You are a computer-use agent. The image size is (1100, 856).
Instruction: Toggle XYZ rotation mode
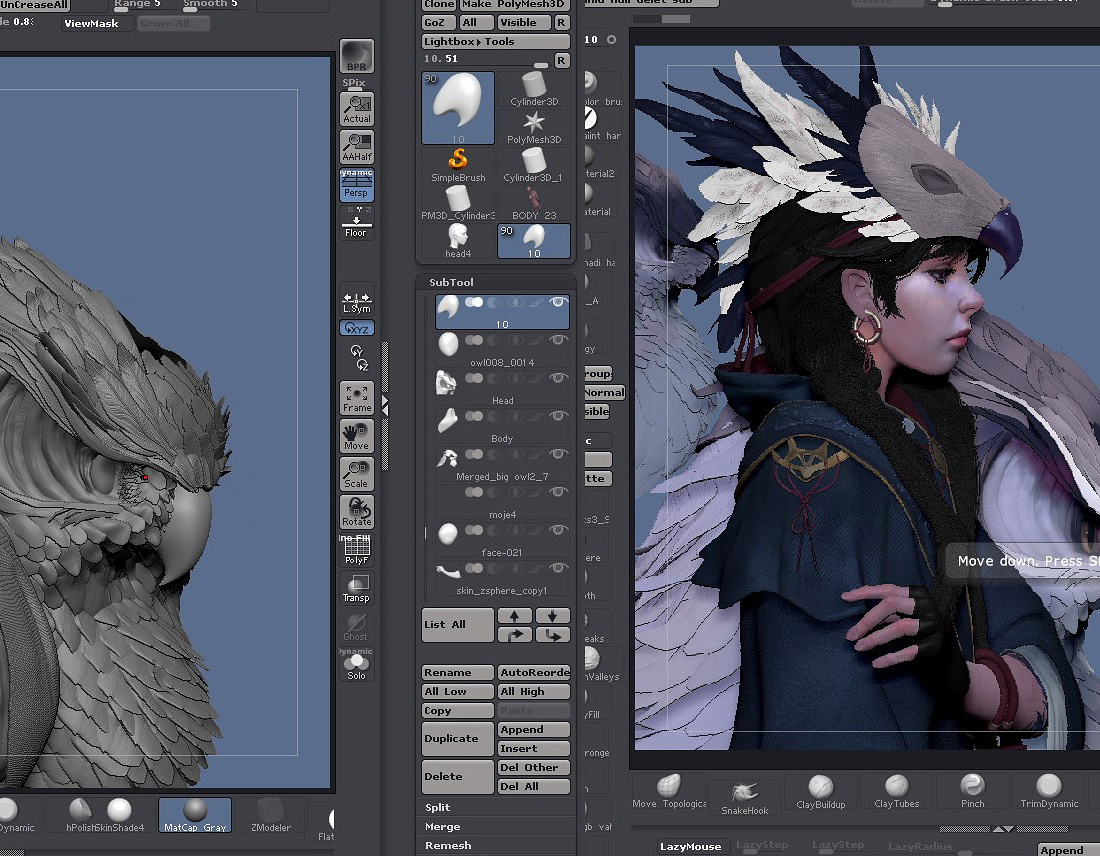(356, 328)
